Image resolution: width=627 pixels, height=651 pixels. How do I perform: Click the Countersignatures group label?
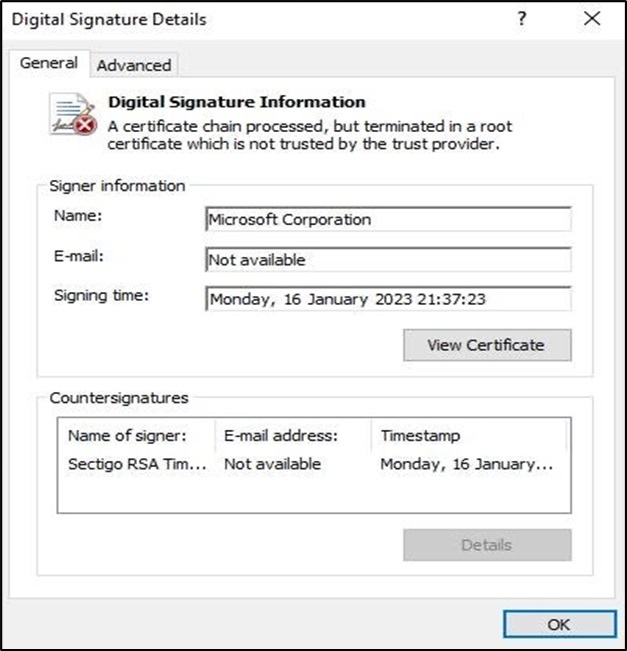point(119,398)
